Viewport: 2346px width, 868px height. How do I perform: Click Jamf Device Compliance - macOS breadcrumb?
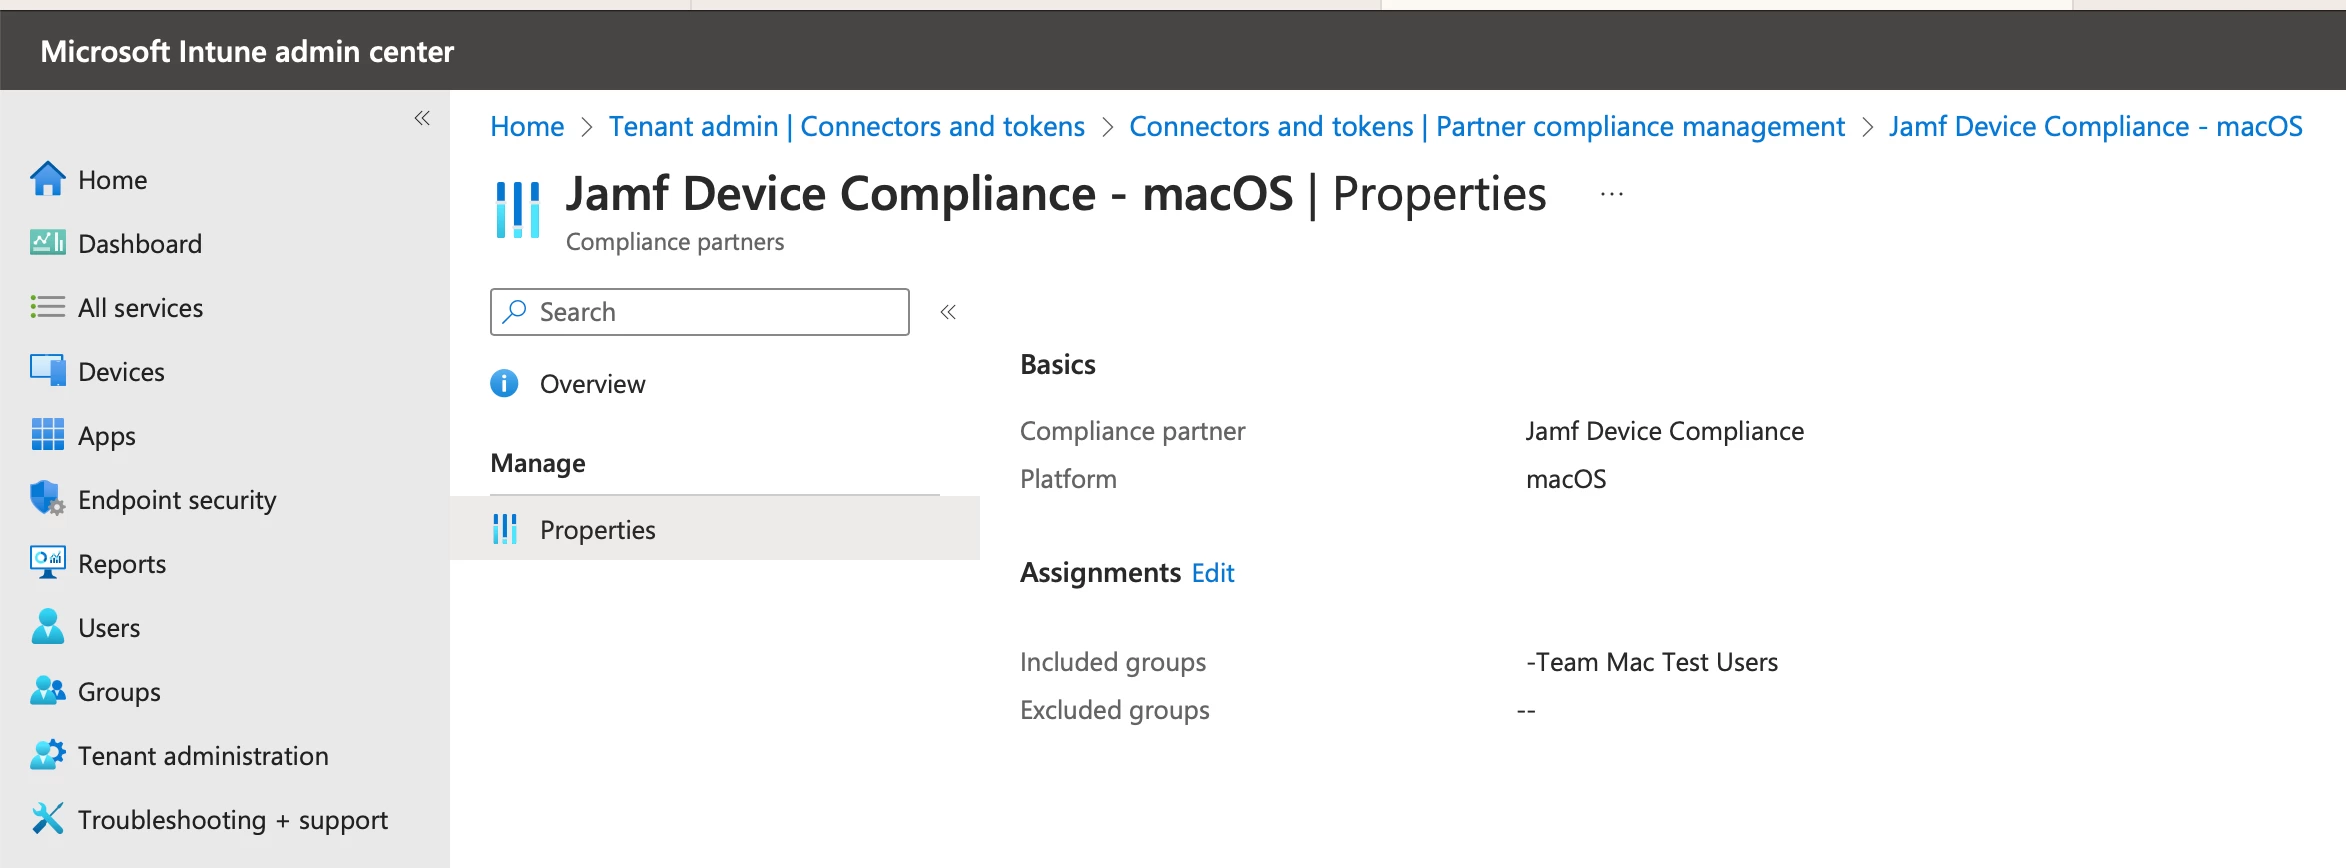point(2095,126)
